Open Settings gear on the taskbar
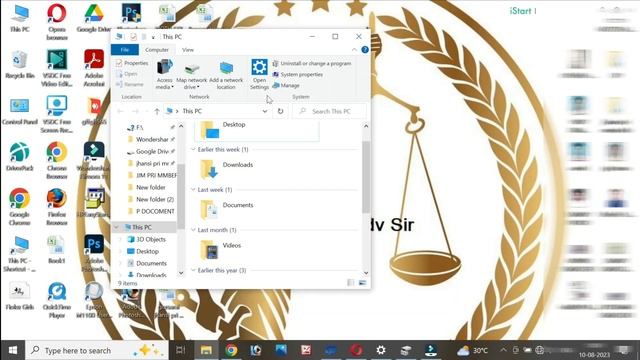This screenshot has height=360, width=640. 381,350
